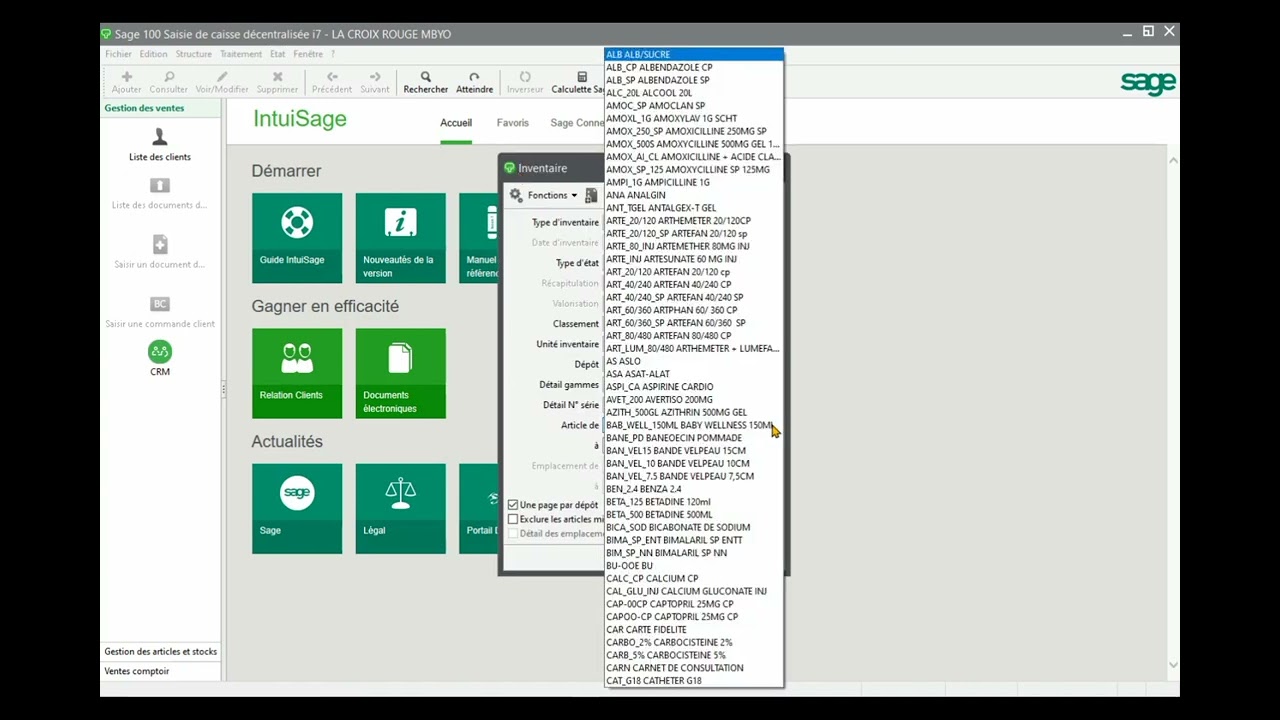Select AMOC_SP AMOCLAN SP item
Image resolution: width=1280 pixels, height=720 pixels.
[694, 106]
